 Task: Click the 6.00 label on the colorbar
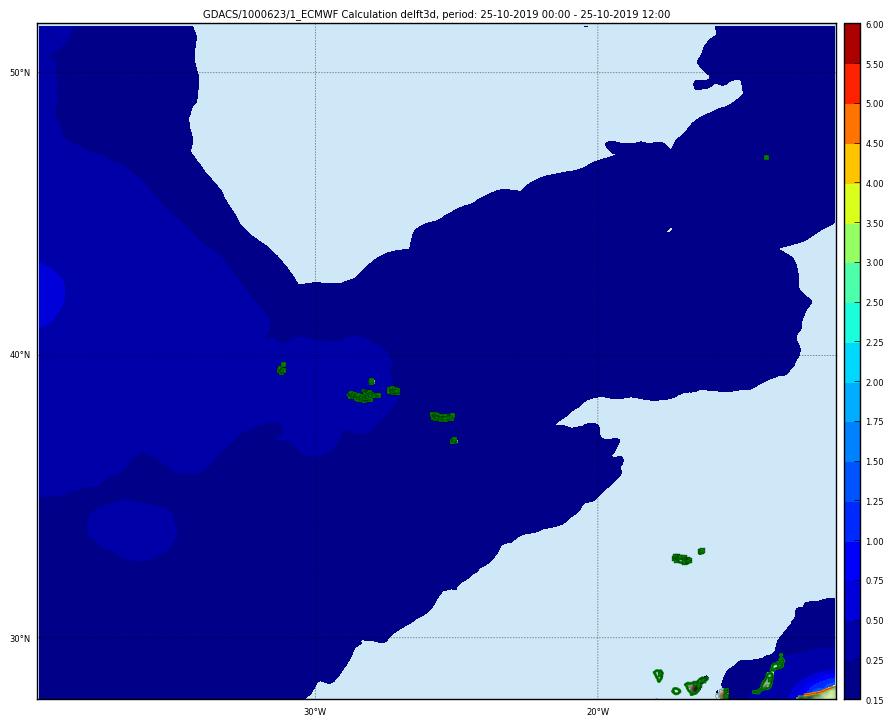point(874,24)
